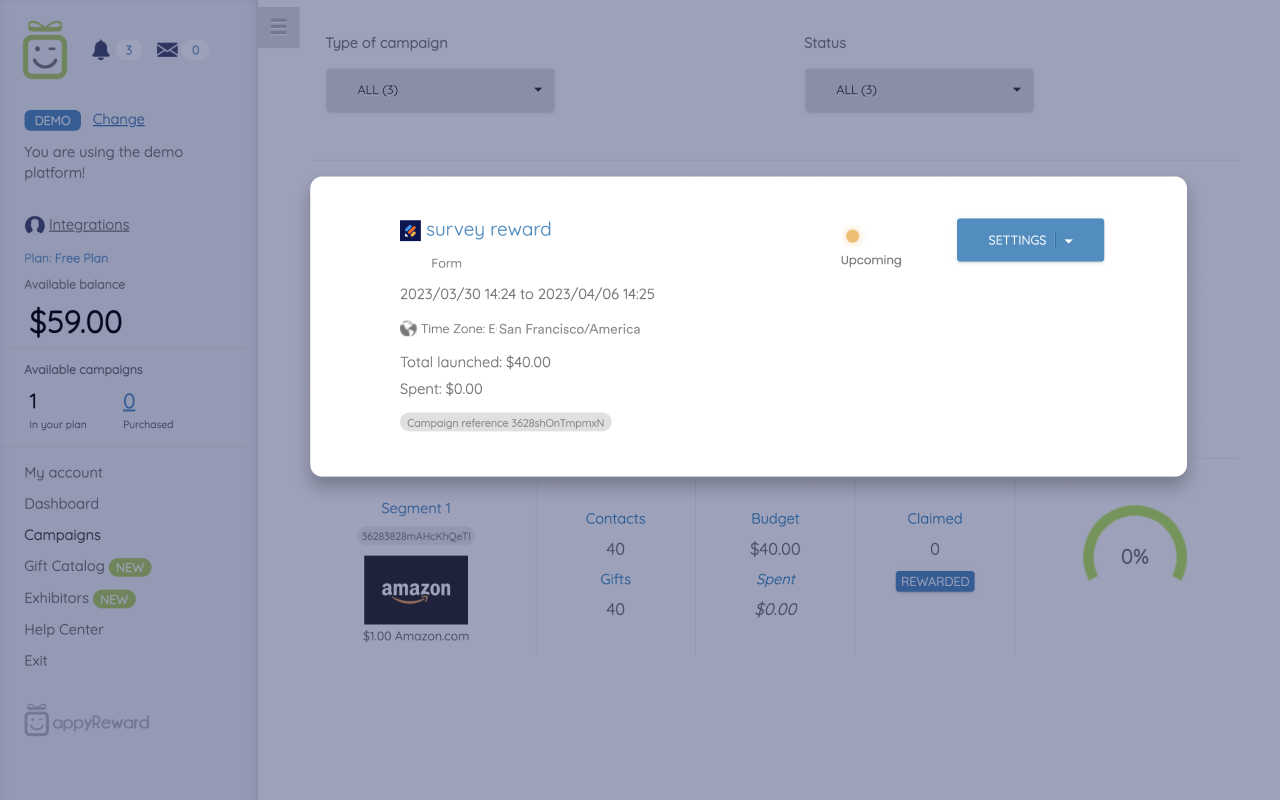1280x800 pixels.
Task: Open the Dashboard from the sidebar
Action: pyautogui.click(x=61, y=503)
